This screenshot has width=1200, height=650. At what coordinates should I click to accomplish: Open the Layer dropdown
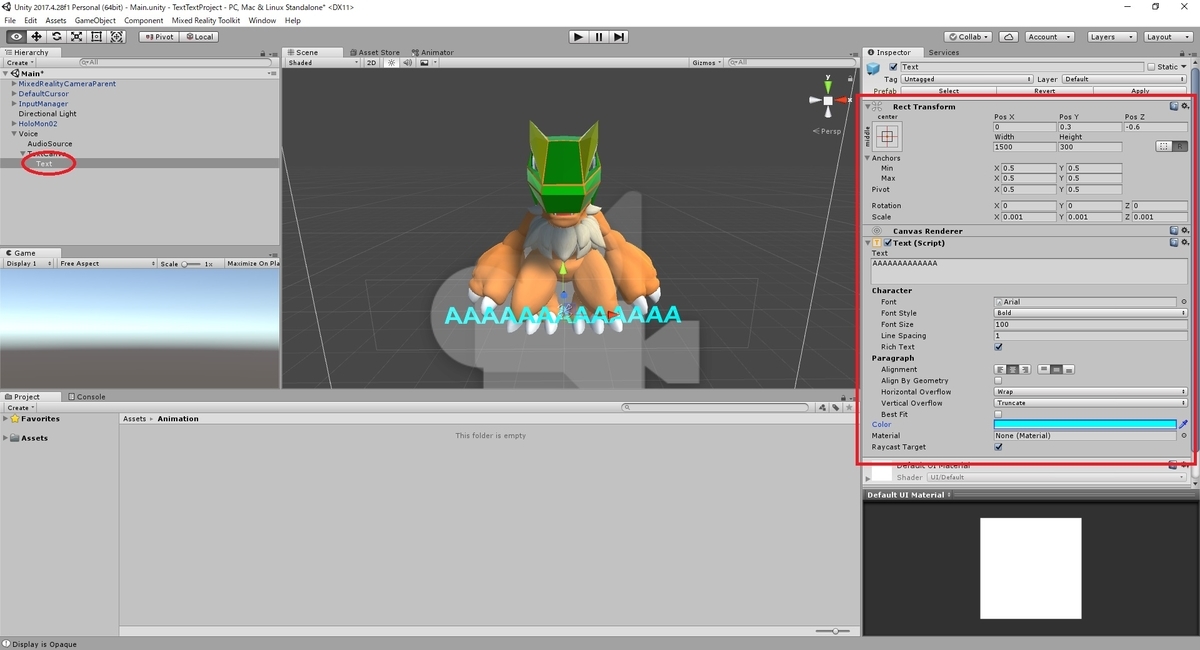point(1125,79)
